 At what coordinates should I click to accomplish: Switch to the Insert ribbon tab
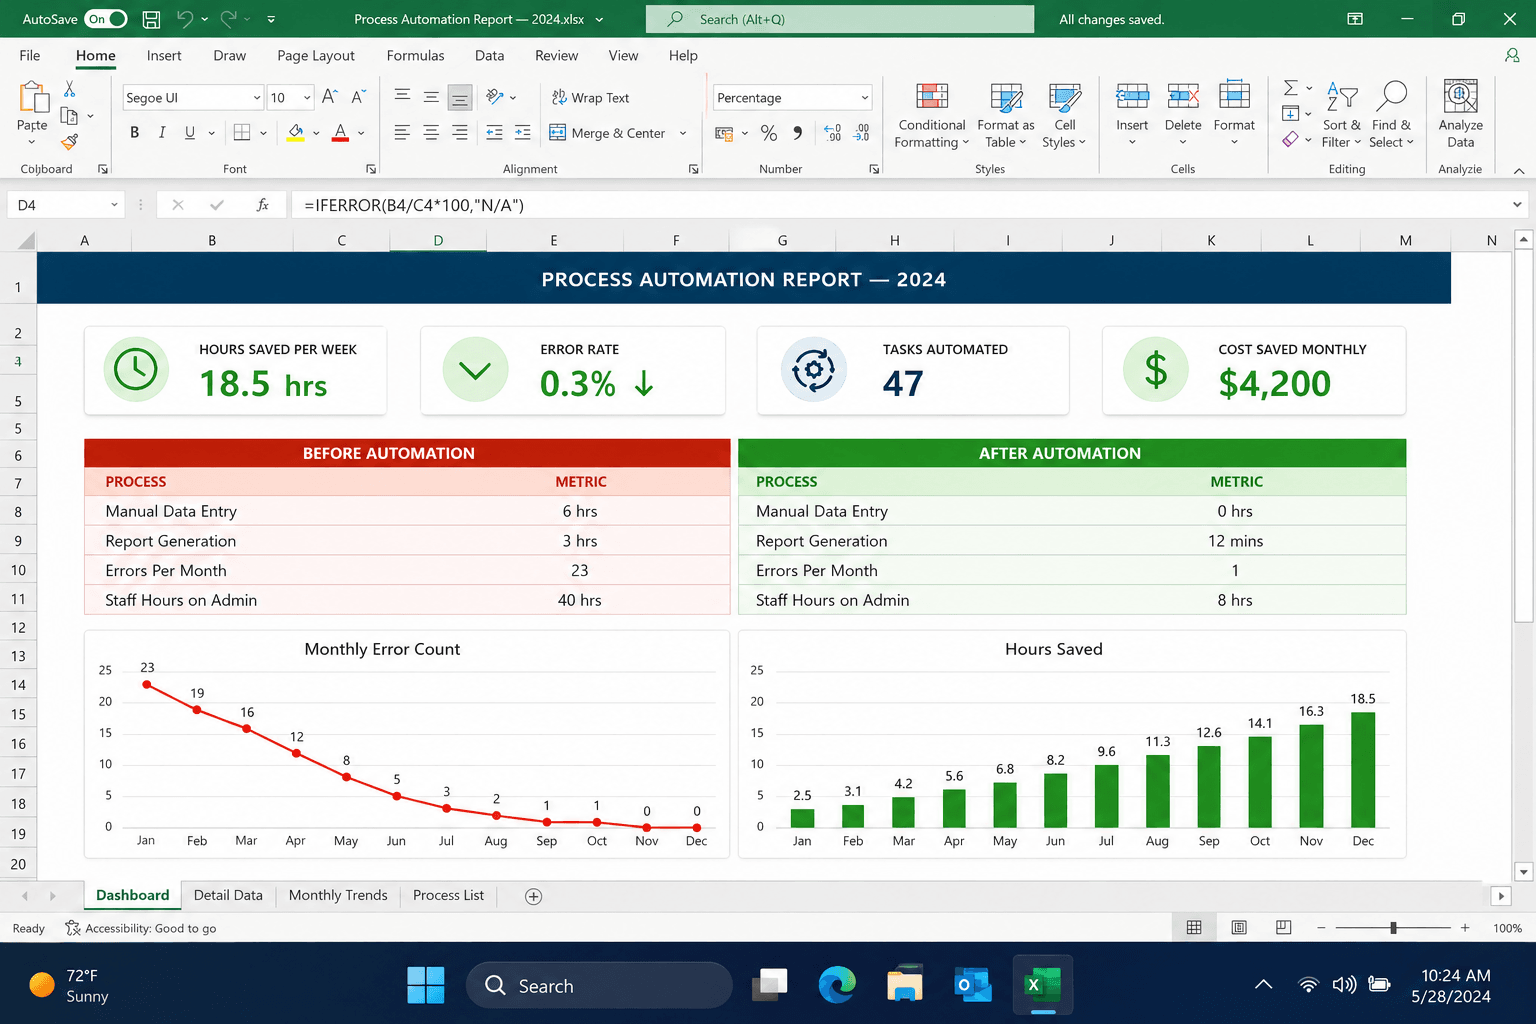point(164,56)
